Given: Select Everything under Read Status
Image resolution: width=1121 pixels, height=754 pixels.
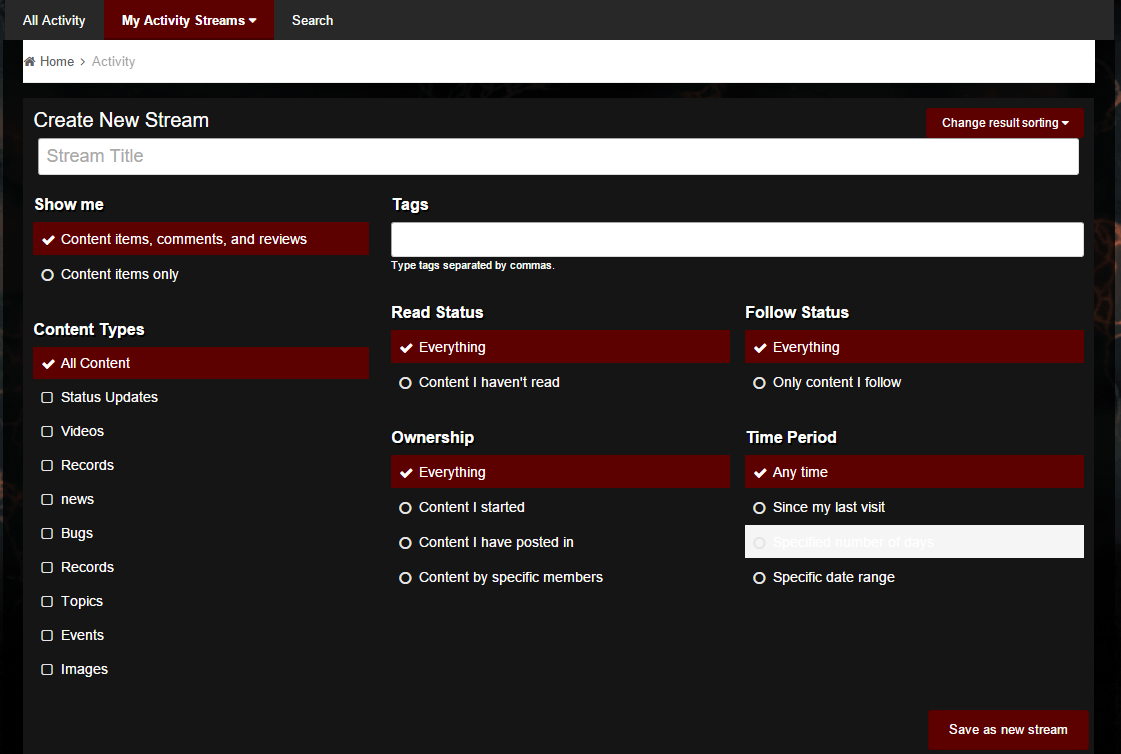Looking at the screenshot, I should pos(560,347).
